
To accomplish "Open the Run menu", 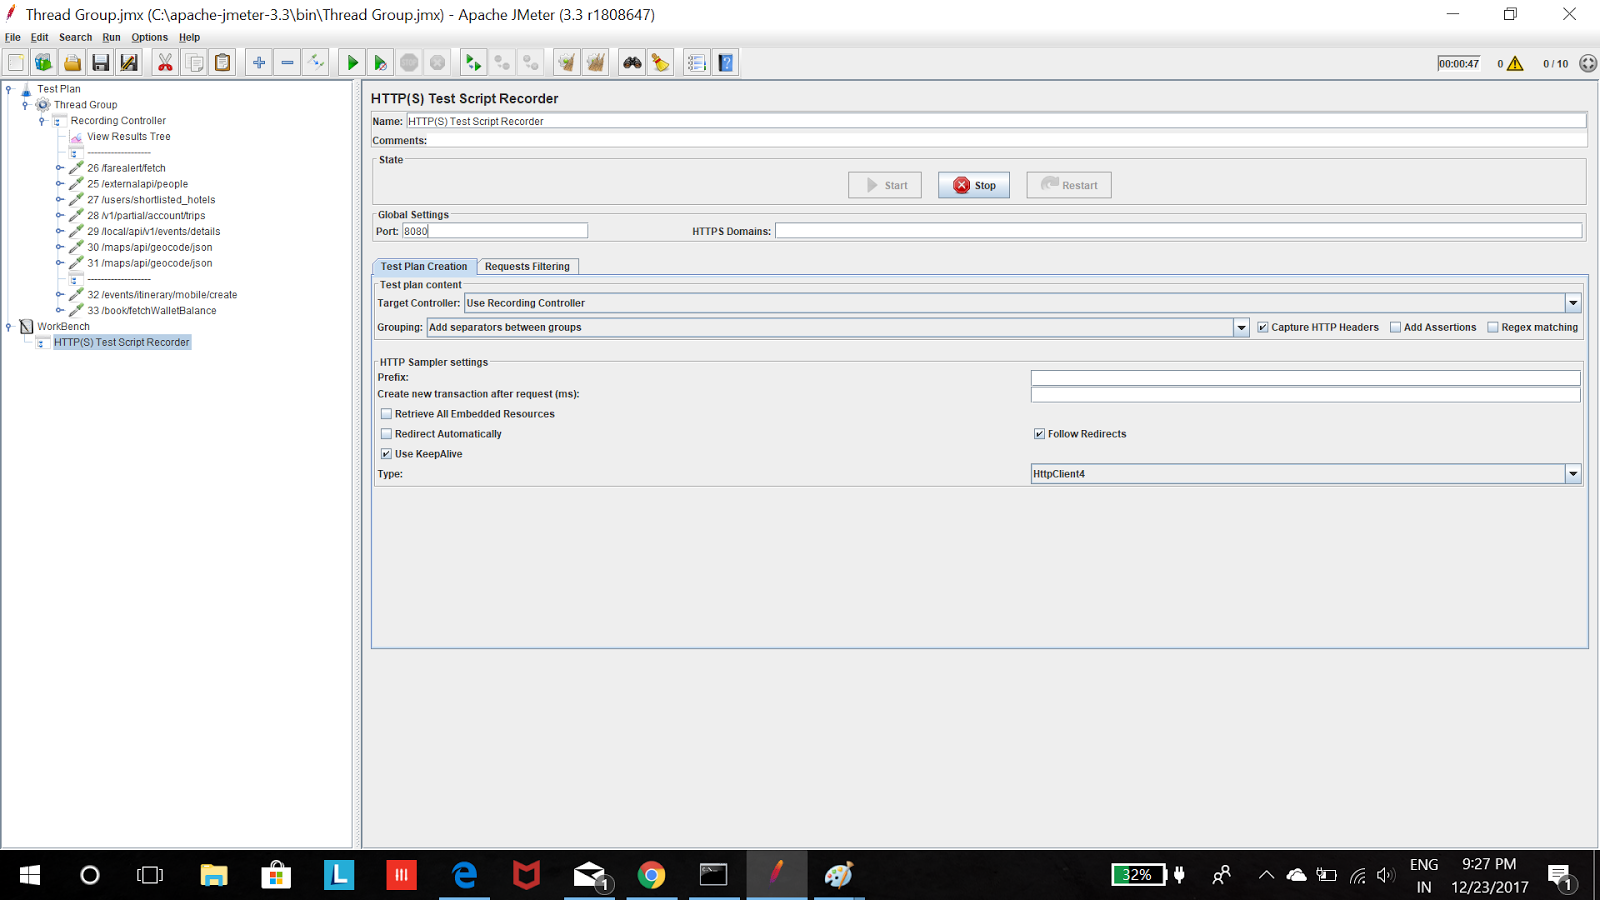I will click(111, 37).
